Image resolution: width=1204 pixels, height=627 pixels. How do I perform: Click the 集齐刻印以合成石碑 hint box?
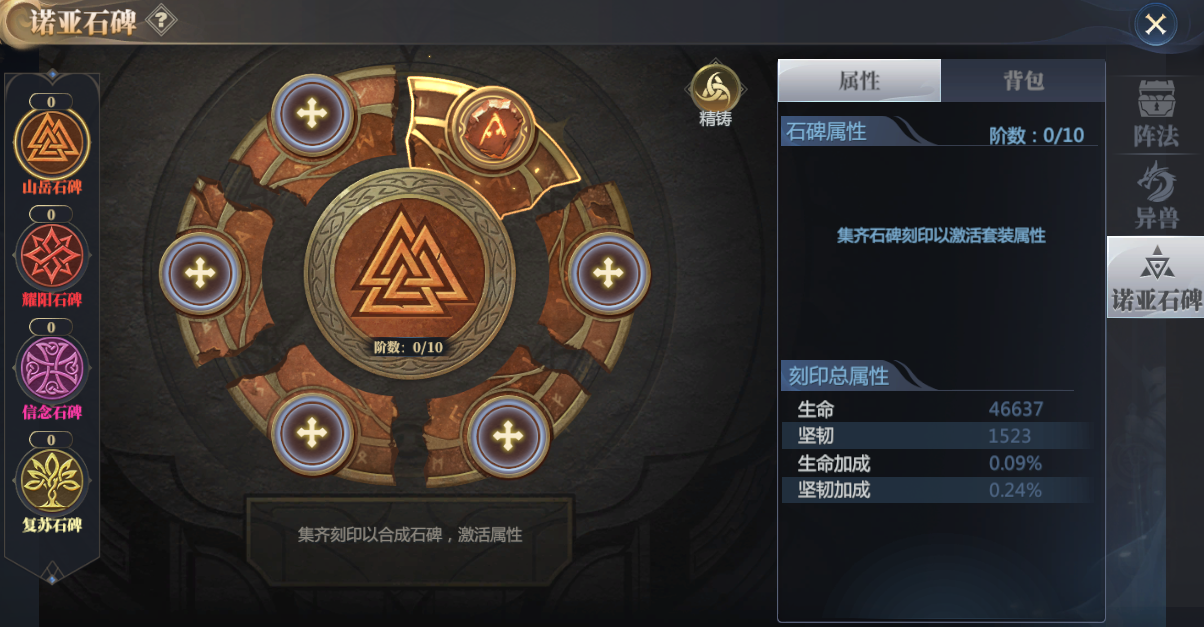pyautogui.click(x=409, y=534)
